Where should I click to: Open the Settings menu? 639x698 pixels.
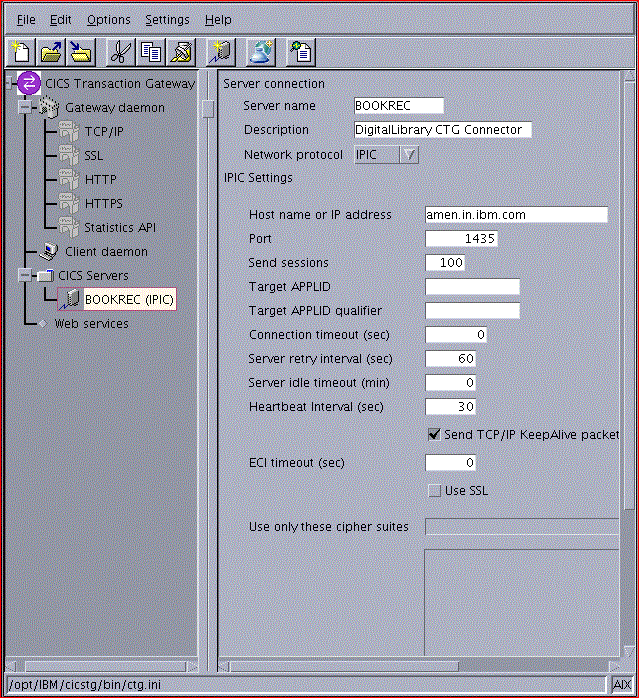tap(167, 19)
